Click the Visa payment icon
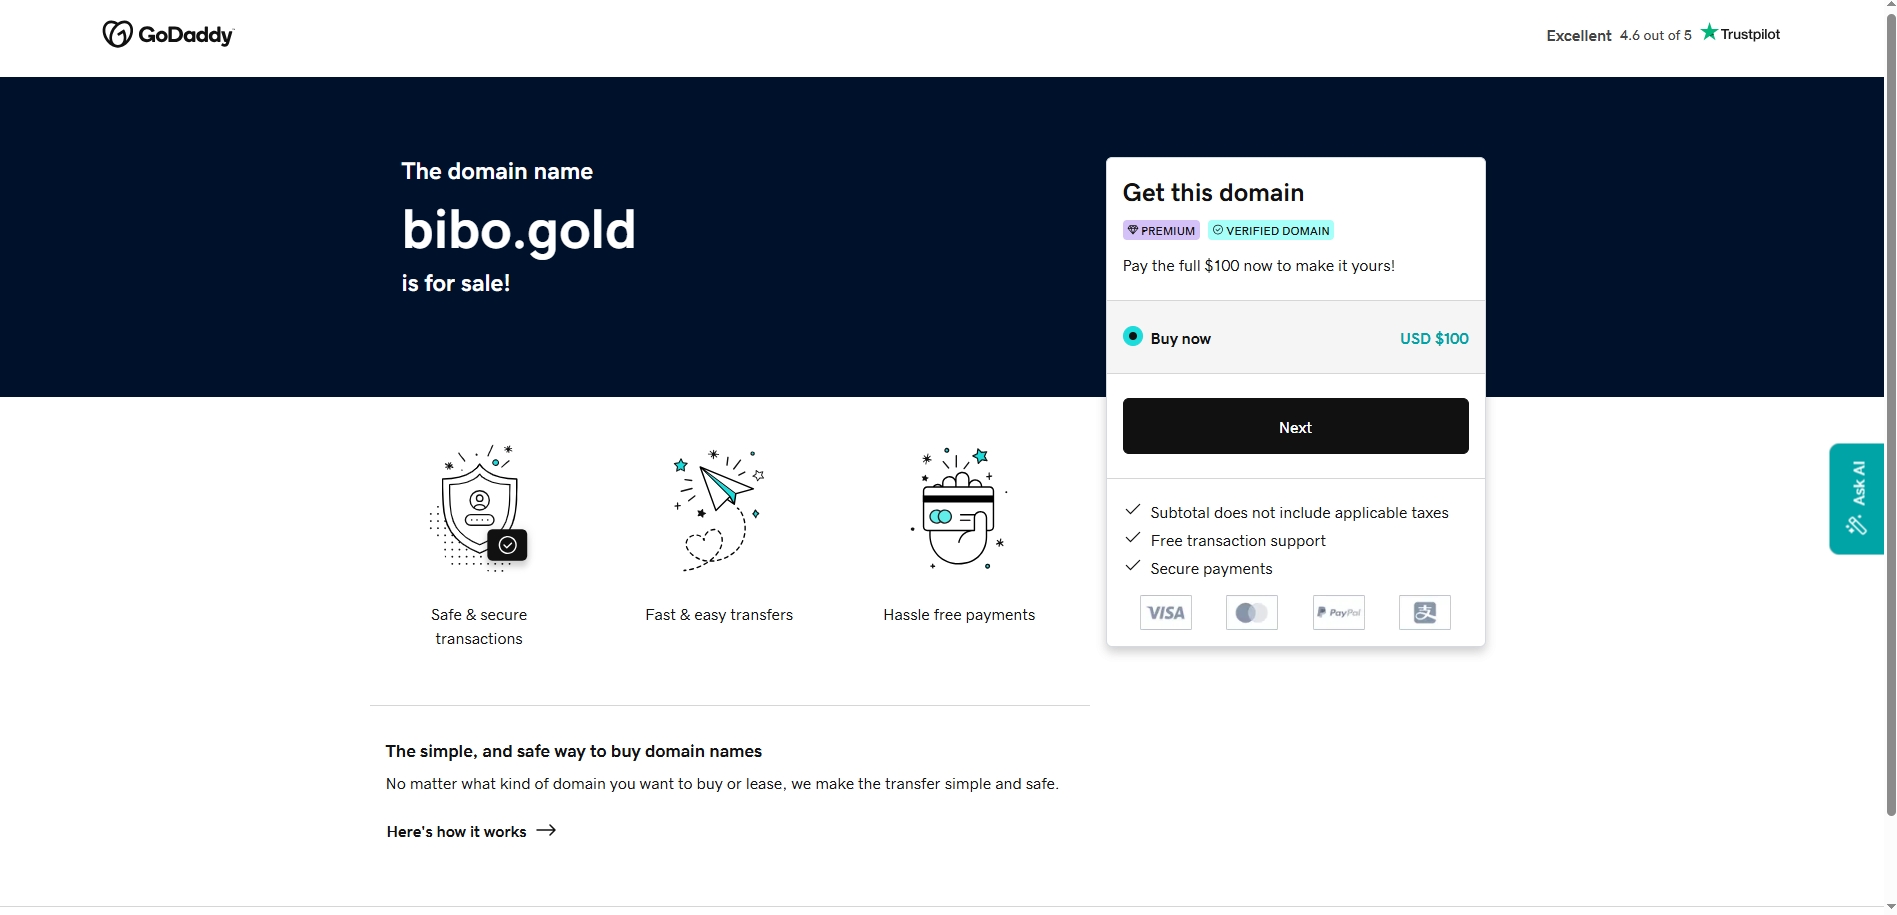 click(x=1165, y=613)
